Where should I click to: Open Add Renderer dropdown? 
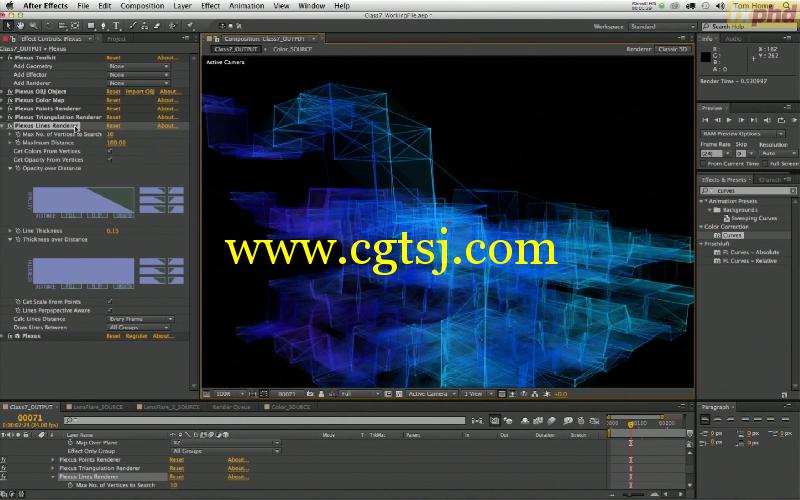[x=139, y=83]
